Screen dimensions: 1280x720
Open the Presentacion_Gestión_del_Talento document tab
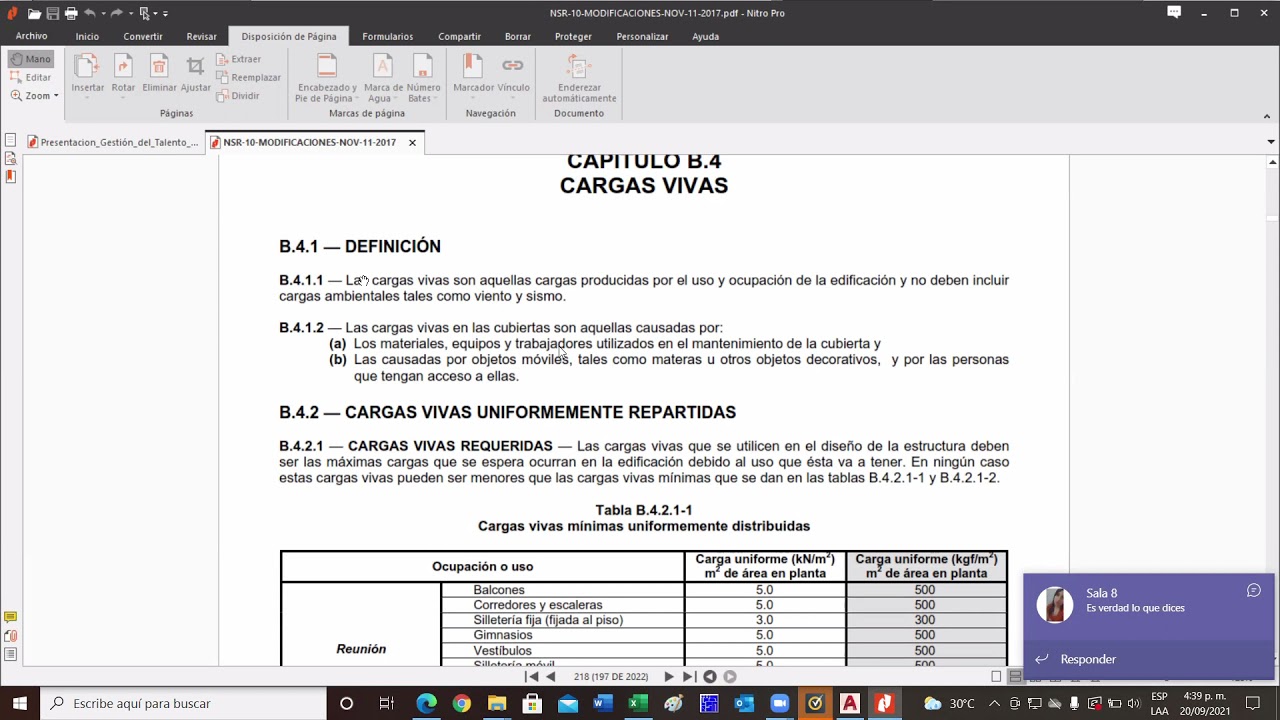pyautogui.click(x=113, y=142)
